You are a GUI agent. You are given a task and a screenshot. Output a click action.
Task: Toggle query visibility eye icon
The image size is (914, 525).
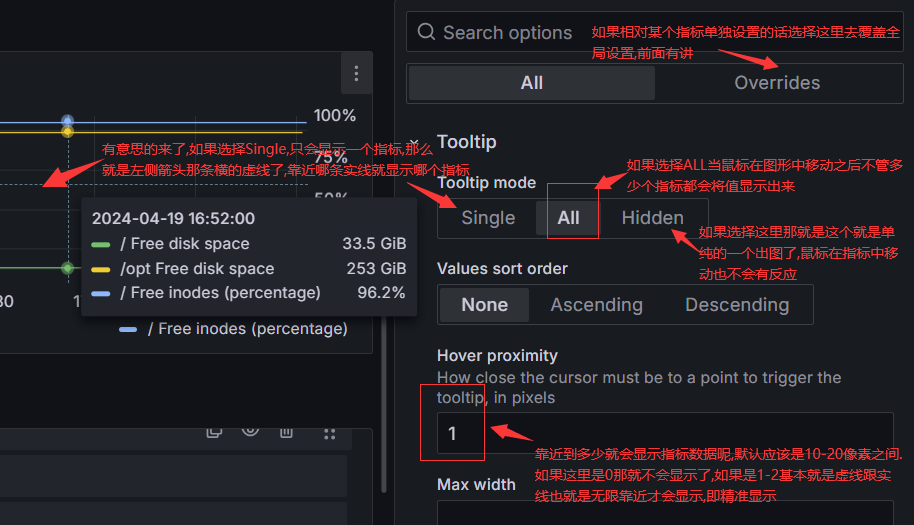click(250, 431)
